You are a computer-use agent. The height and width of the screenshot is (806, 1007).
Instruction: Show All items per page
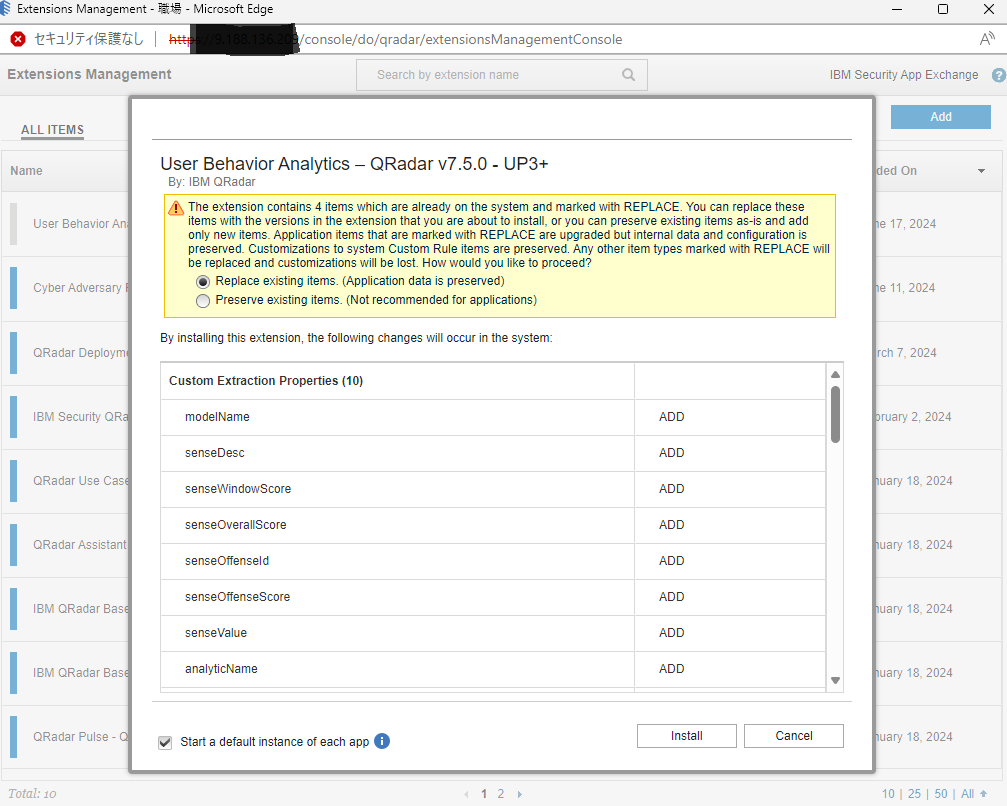[x=967, y=794]
